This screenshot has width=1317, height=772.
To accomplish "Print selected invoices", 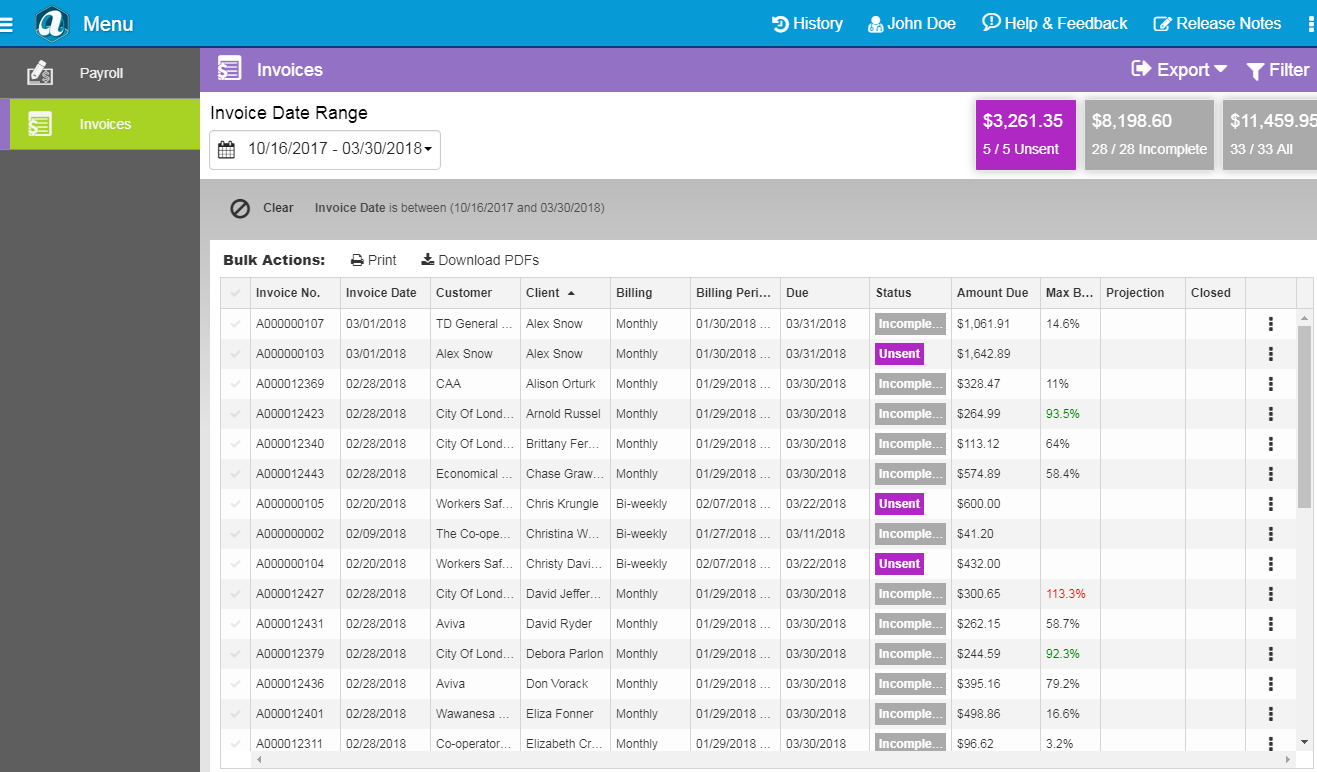I will pos(373,260).
